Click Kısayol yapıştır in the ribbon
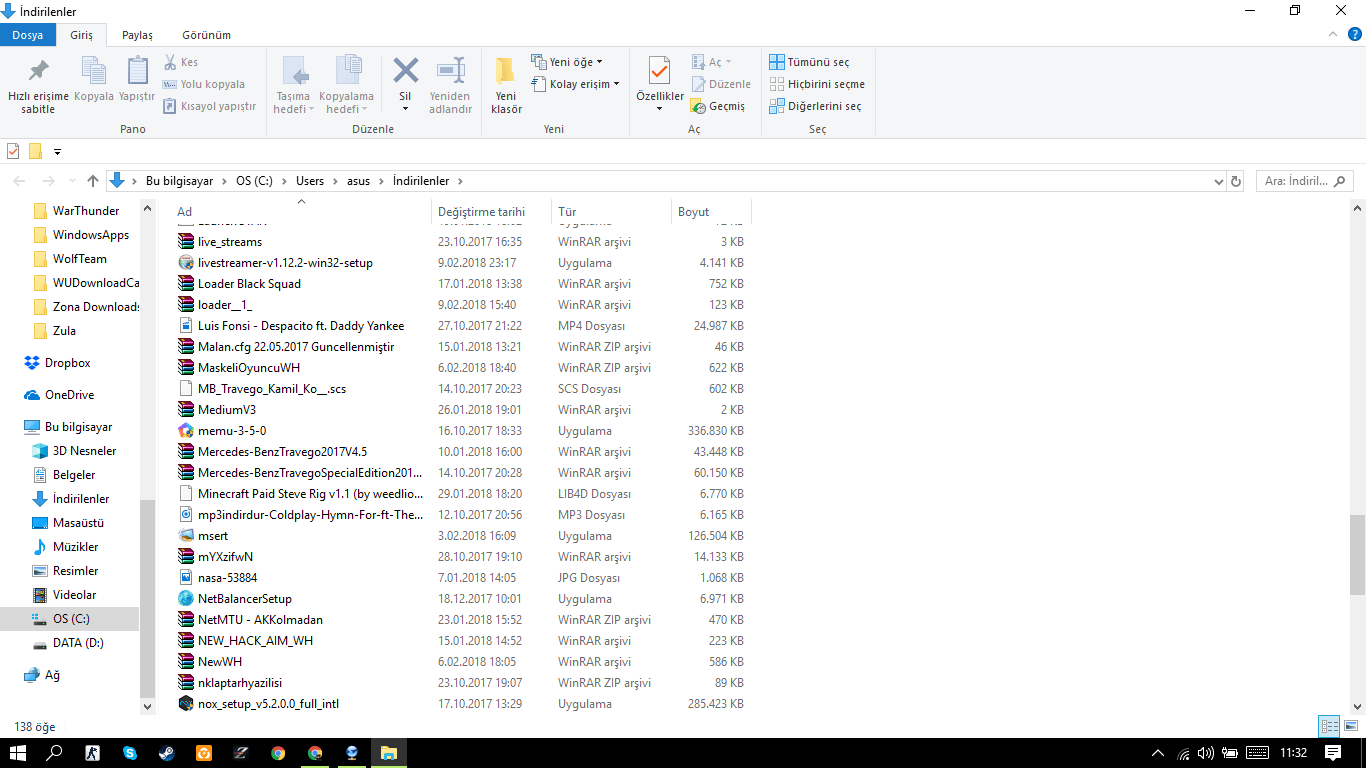The height and width of the screenshot is (768, 1366). click(x=209, y=106)
